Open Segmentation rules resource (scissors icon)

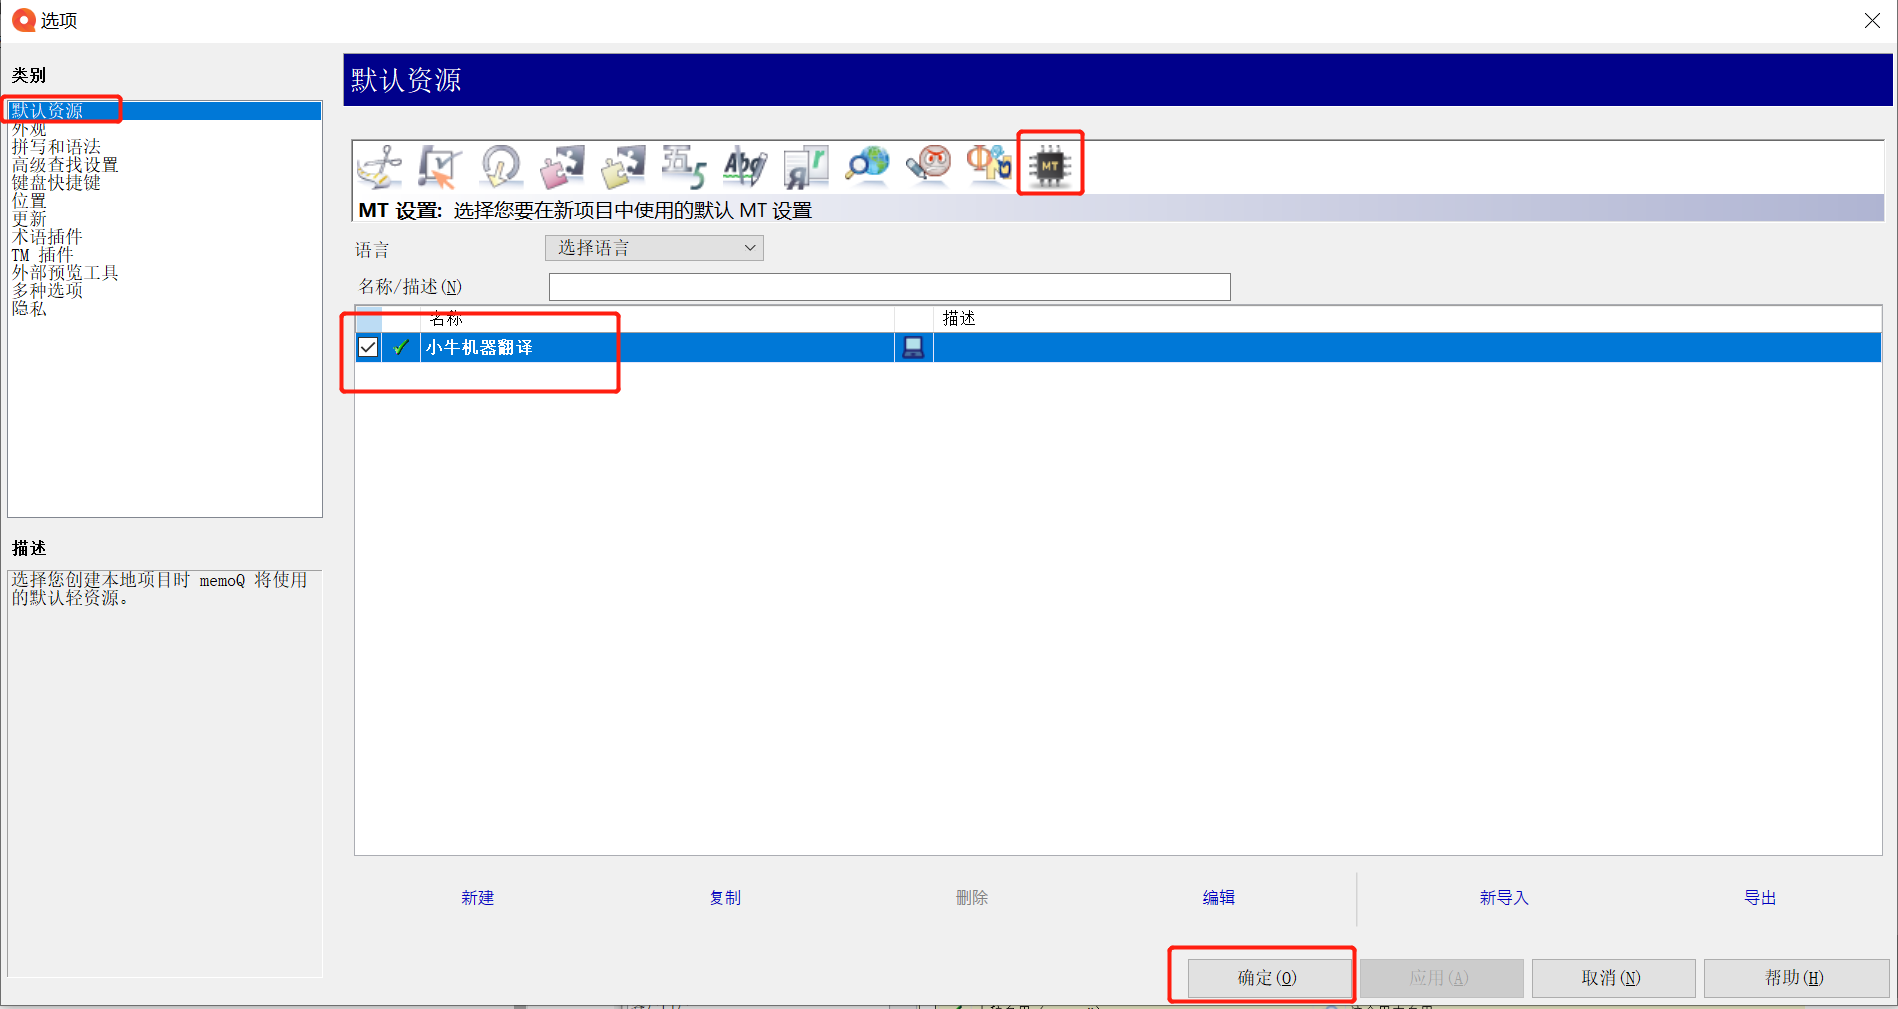380,166
